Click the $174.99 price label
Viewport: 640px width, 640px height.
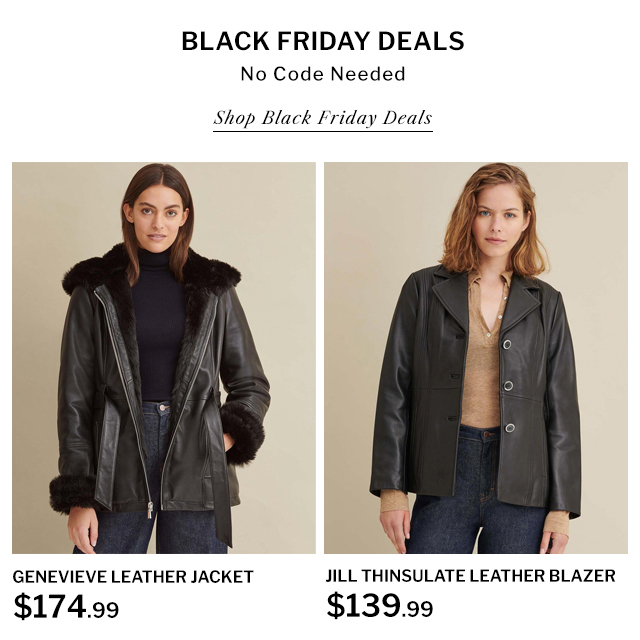[x=66, y=607]
